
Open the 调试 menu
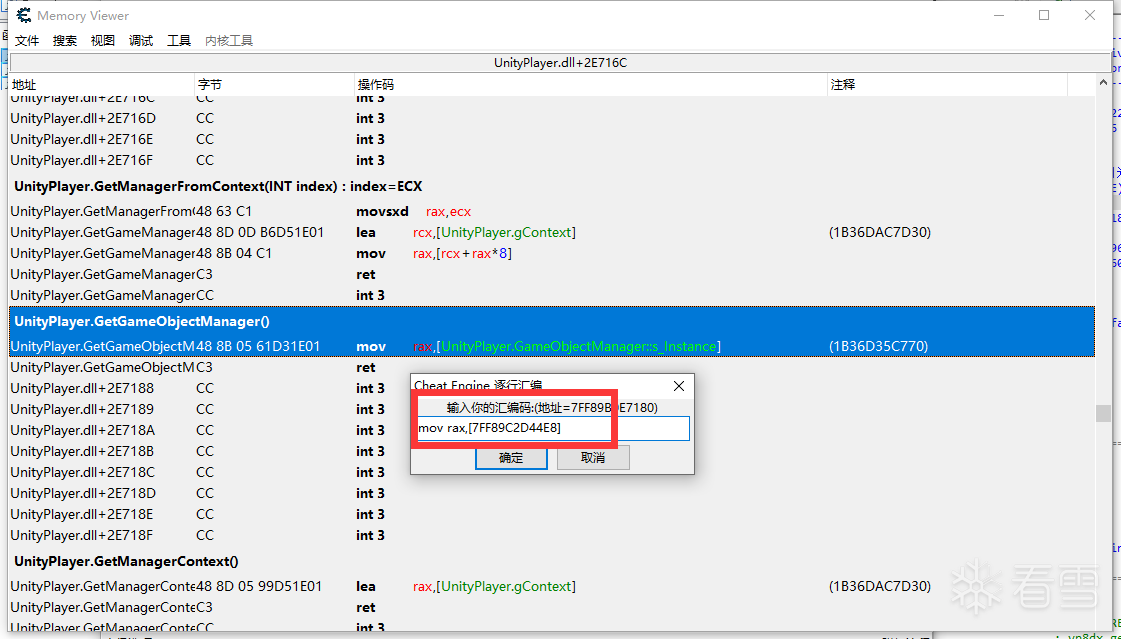141,41
